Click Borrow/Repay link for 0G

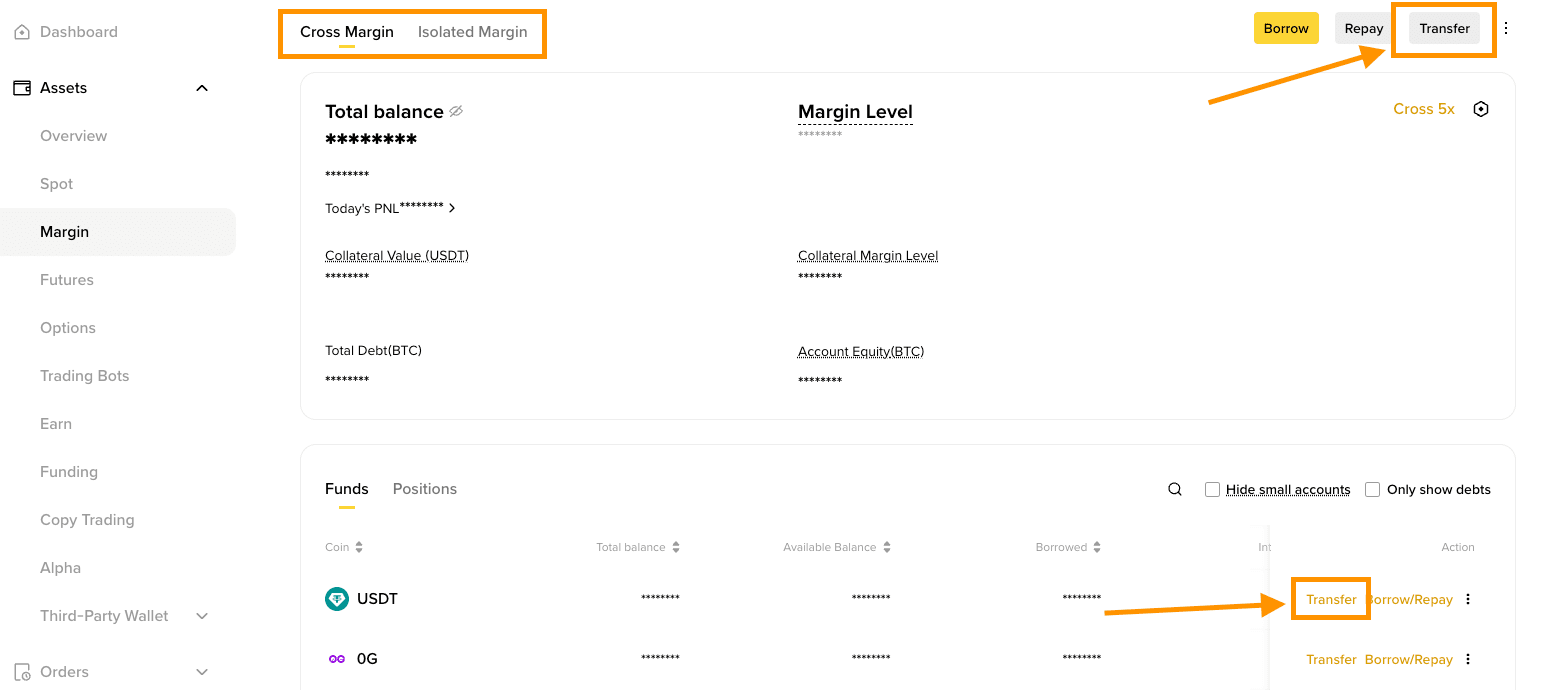click(x=1408, y=659)
